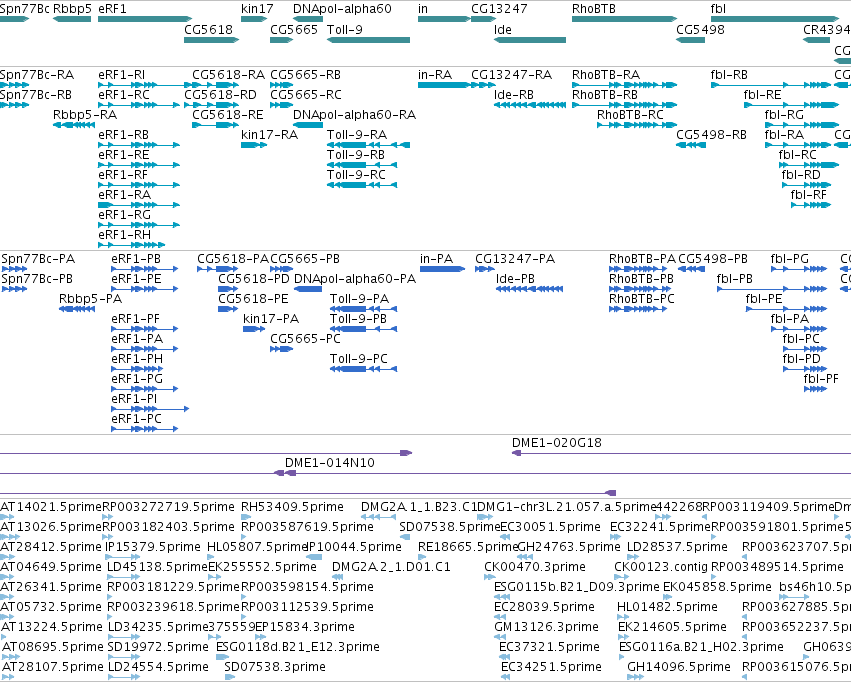
Task: Click protein fbl-PF
Action: (x=815, y=388)
